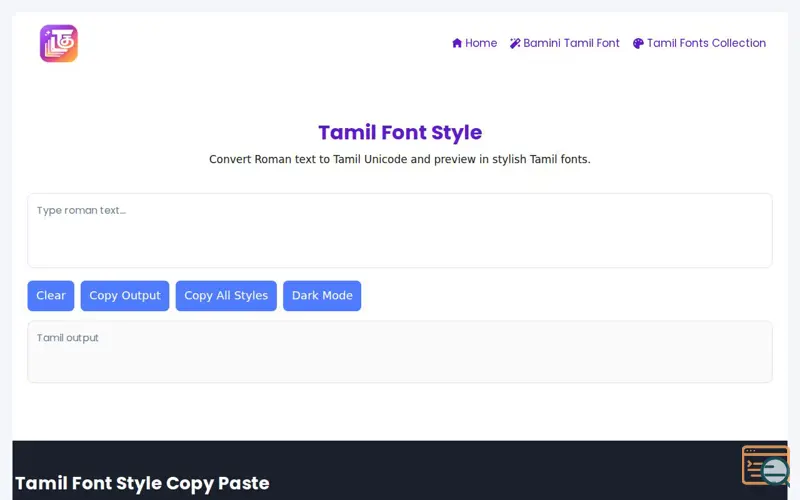Click inside the Tamil output box

(x=399, y=352)
